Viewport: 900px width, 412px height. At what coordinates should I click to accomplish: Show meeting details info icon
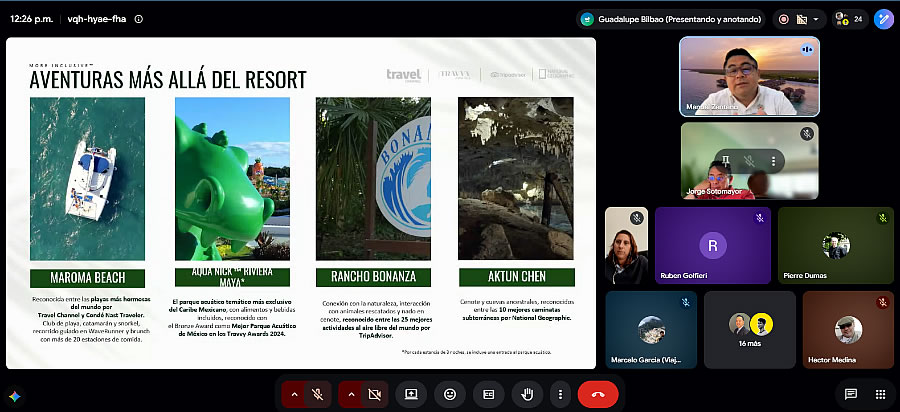(x=138, y=19)
